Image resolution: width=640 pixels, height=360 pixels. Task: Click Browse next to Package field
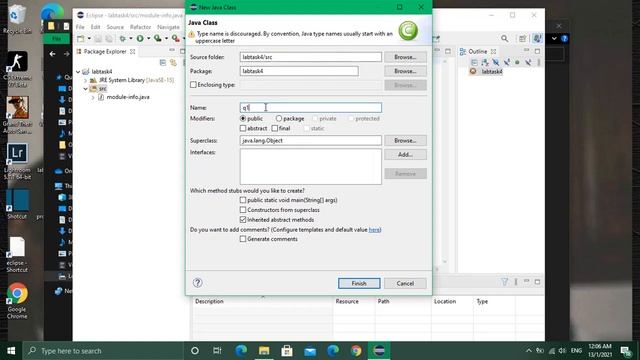pyautogui.click(x=405, y=71)
